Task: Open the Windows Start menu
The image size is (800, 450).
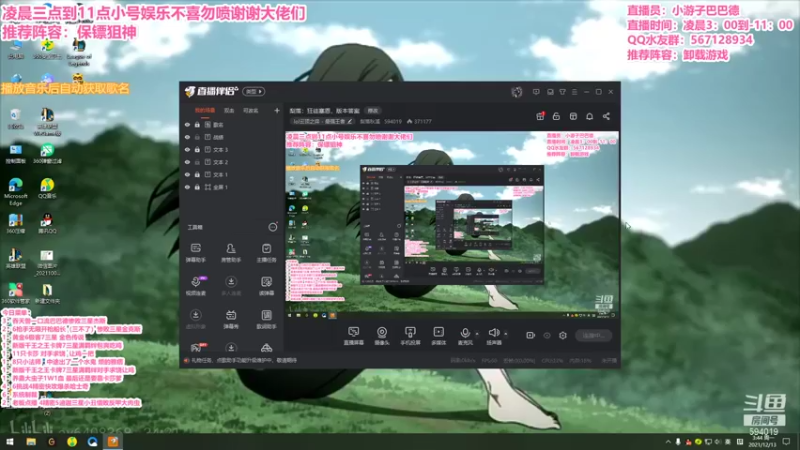Action: [10, 442]
